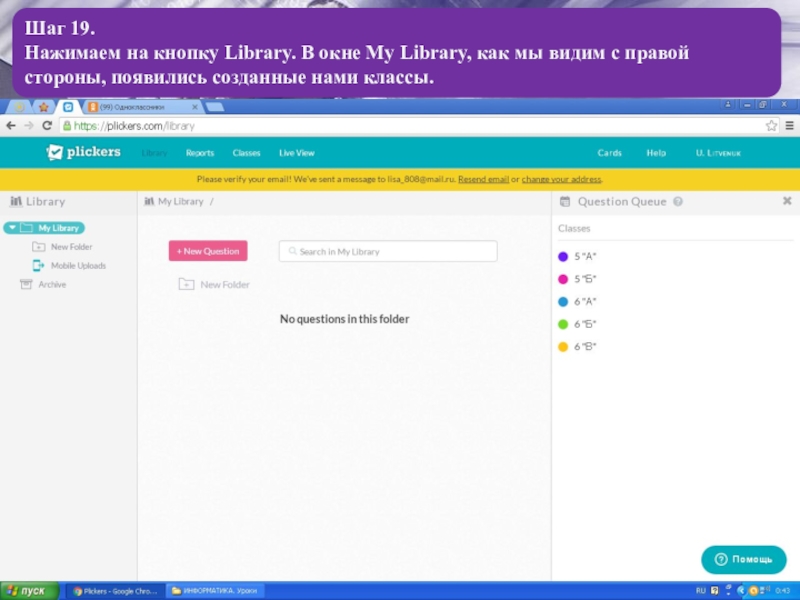
Task: Open the Chrome menu icon
Action: click(789, 126)
